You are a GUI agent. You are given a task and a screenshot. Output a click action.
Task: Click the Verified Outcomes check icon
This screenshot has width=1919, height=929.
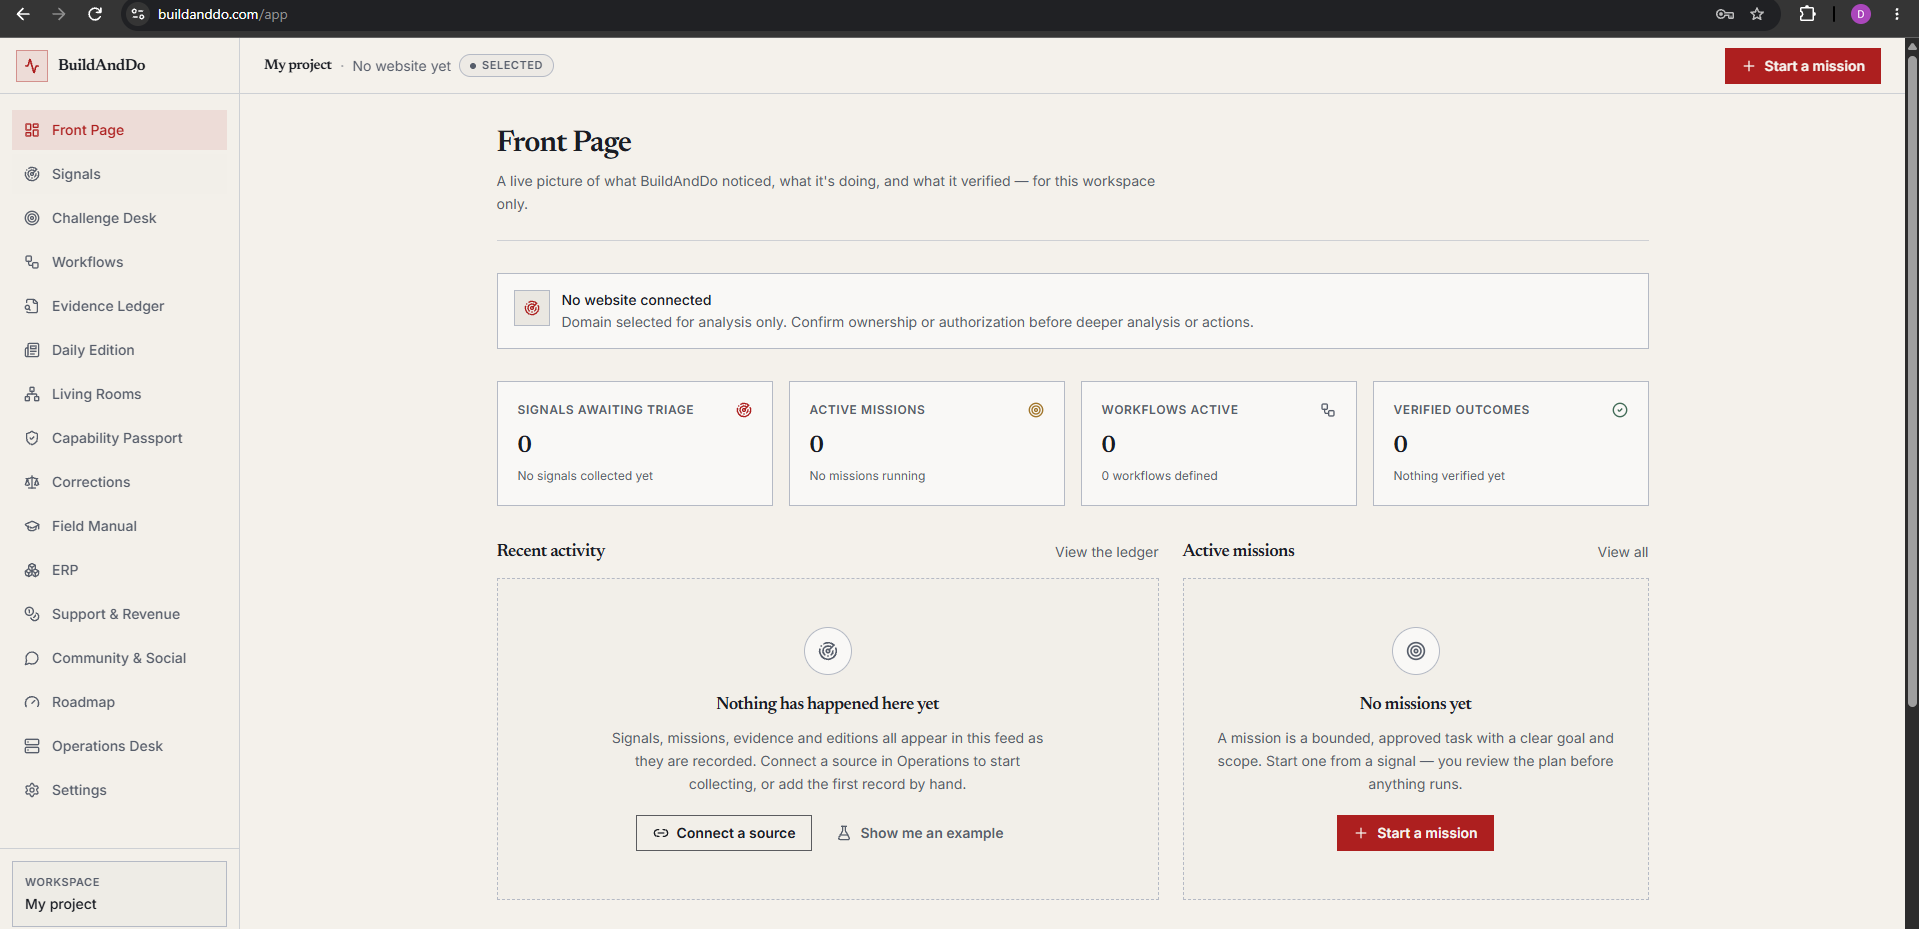(x=1620, y=410)
